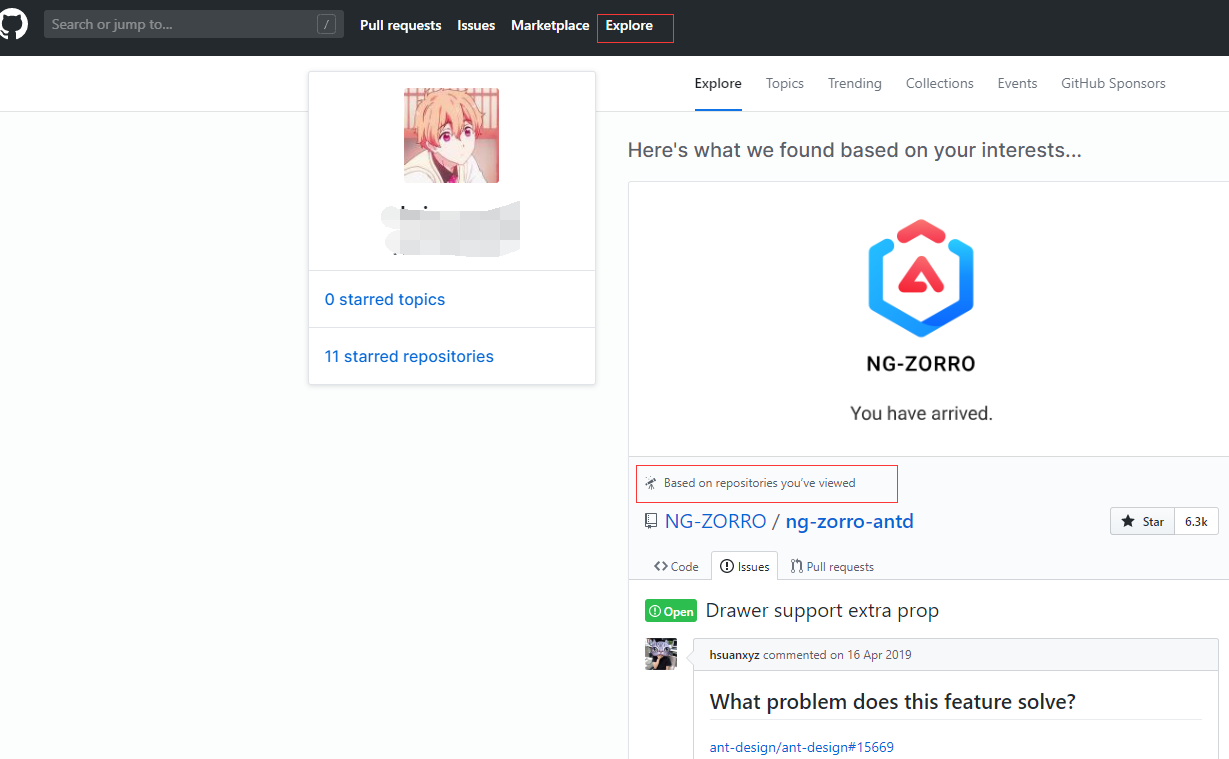Viewport: 1229px width, 759px height.
Task: Open the 11 starred repositories link
Action: tap(409, 356)
